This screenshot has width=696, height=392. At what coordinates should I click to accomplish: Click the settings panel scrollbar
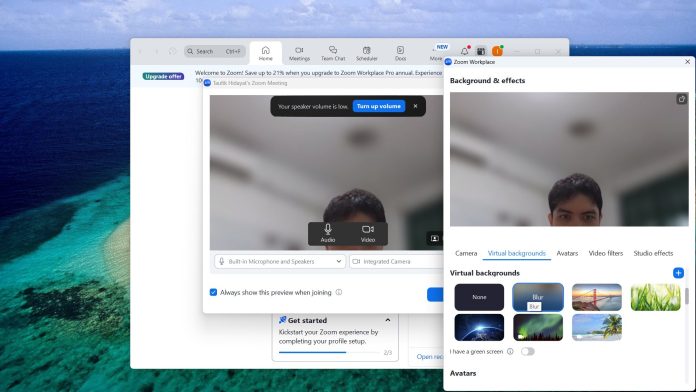687,296
